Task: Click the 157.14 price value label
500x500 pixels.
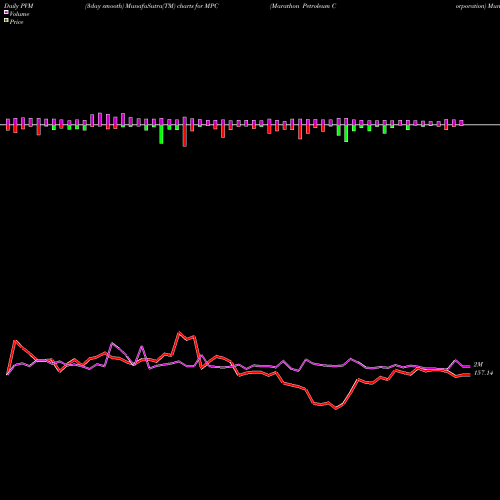Action: click(483, 373)
